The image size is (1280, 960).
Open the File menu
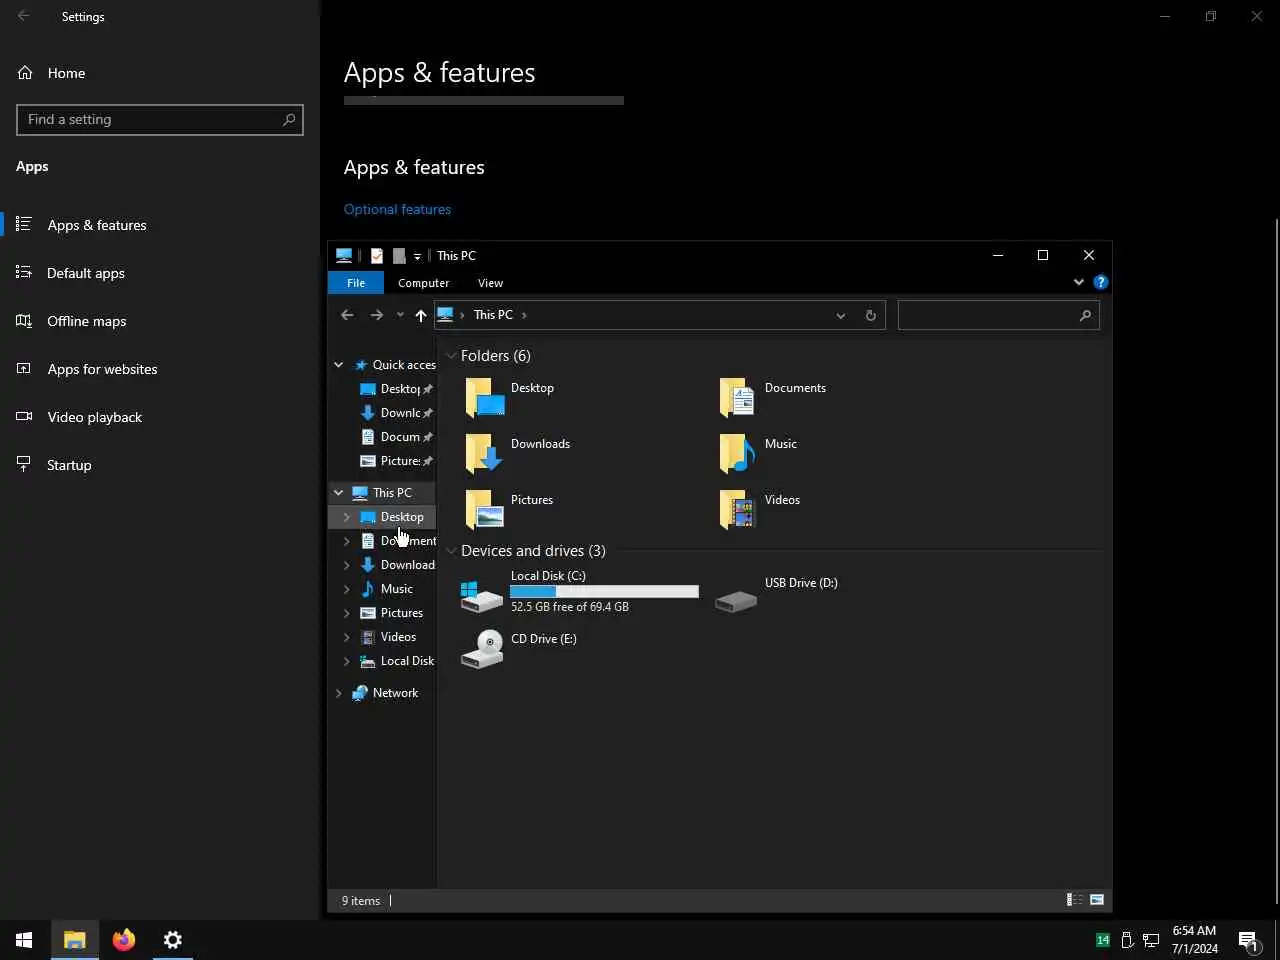tap(356, 283)
